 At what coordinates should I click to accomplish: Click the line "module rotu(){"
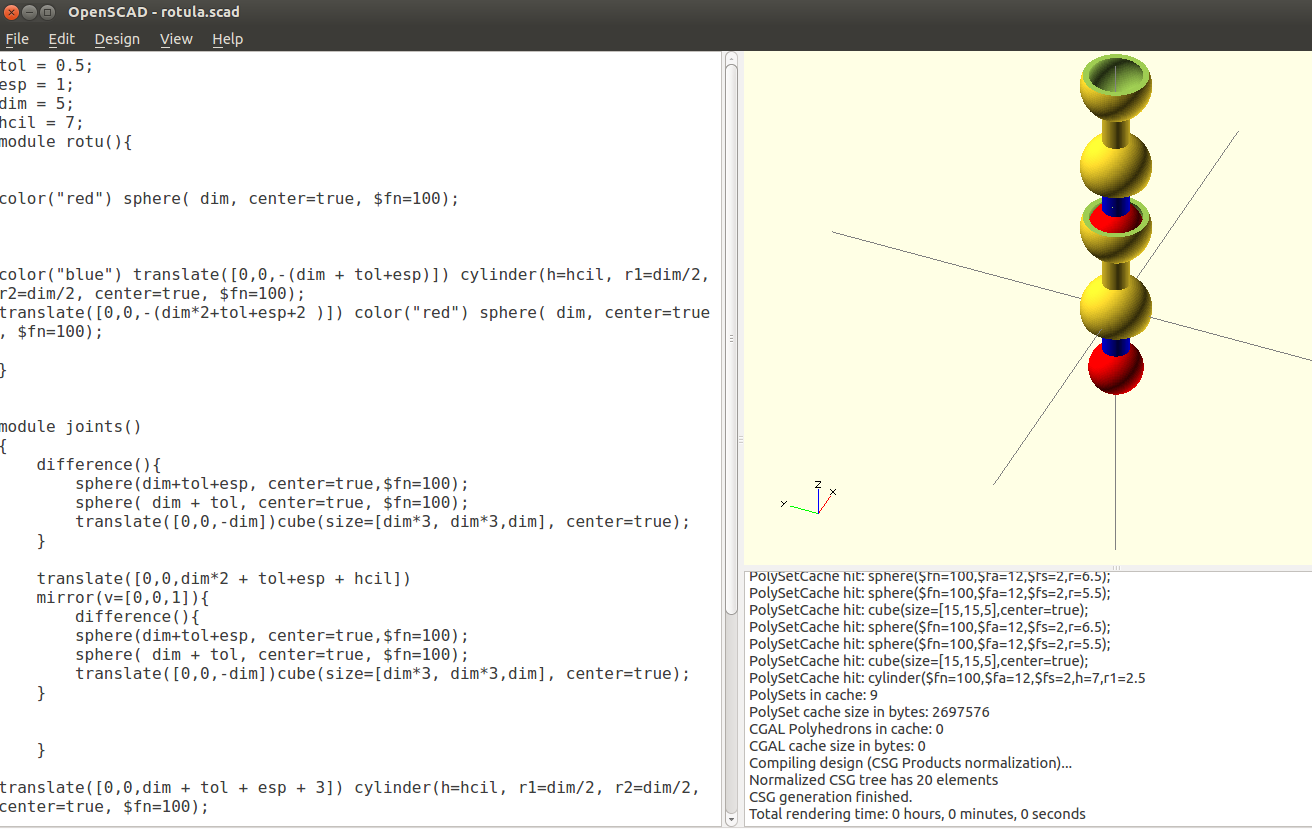click(66, 142)
